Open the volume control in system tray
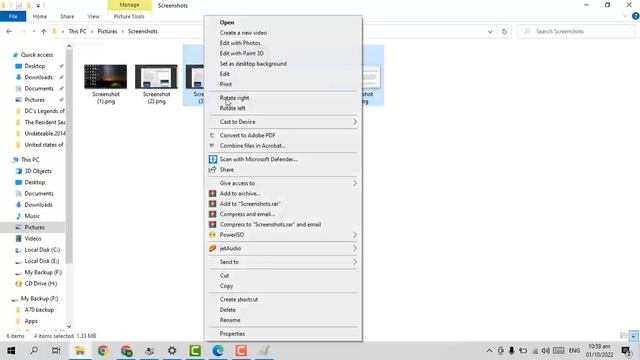 545,351
